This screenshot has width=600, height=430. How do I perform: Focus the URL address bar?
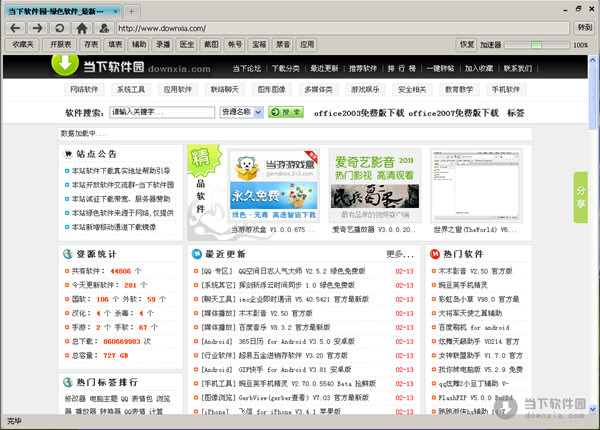pyautogui.click(x=343, y=28)
